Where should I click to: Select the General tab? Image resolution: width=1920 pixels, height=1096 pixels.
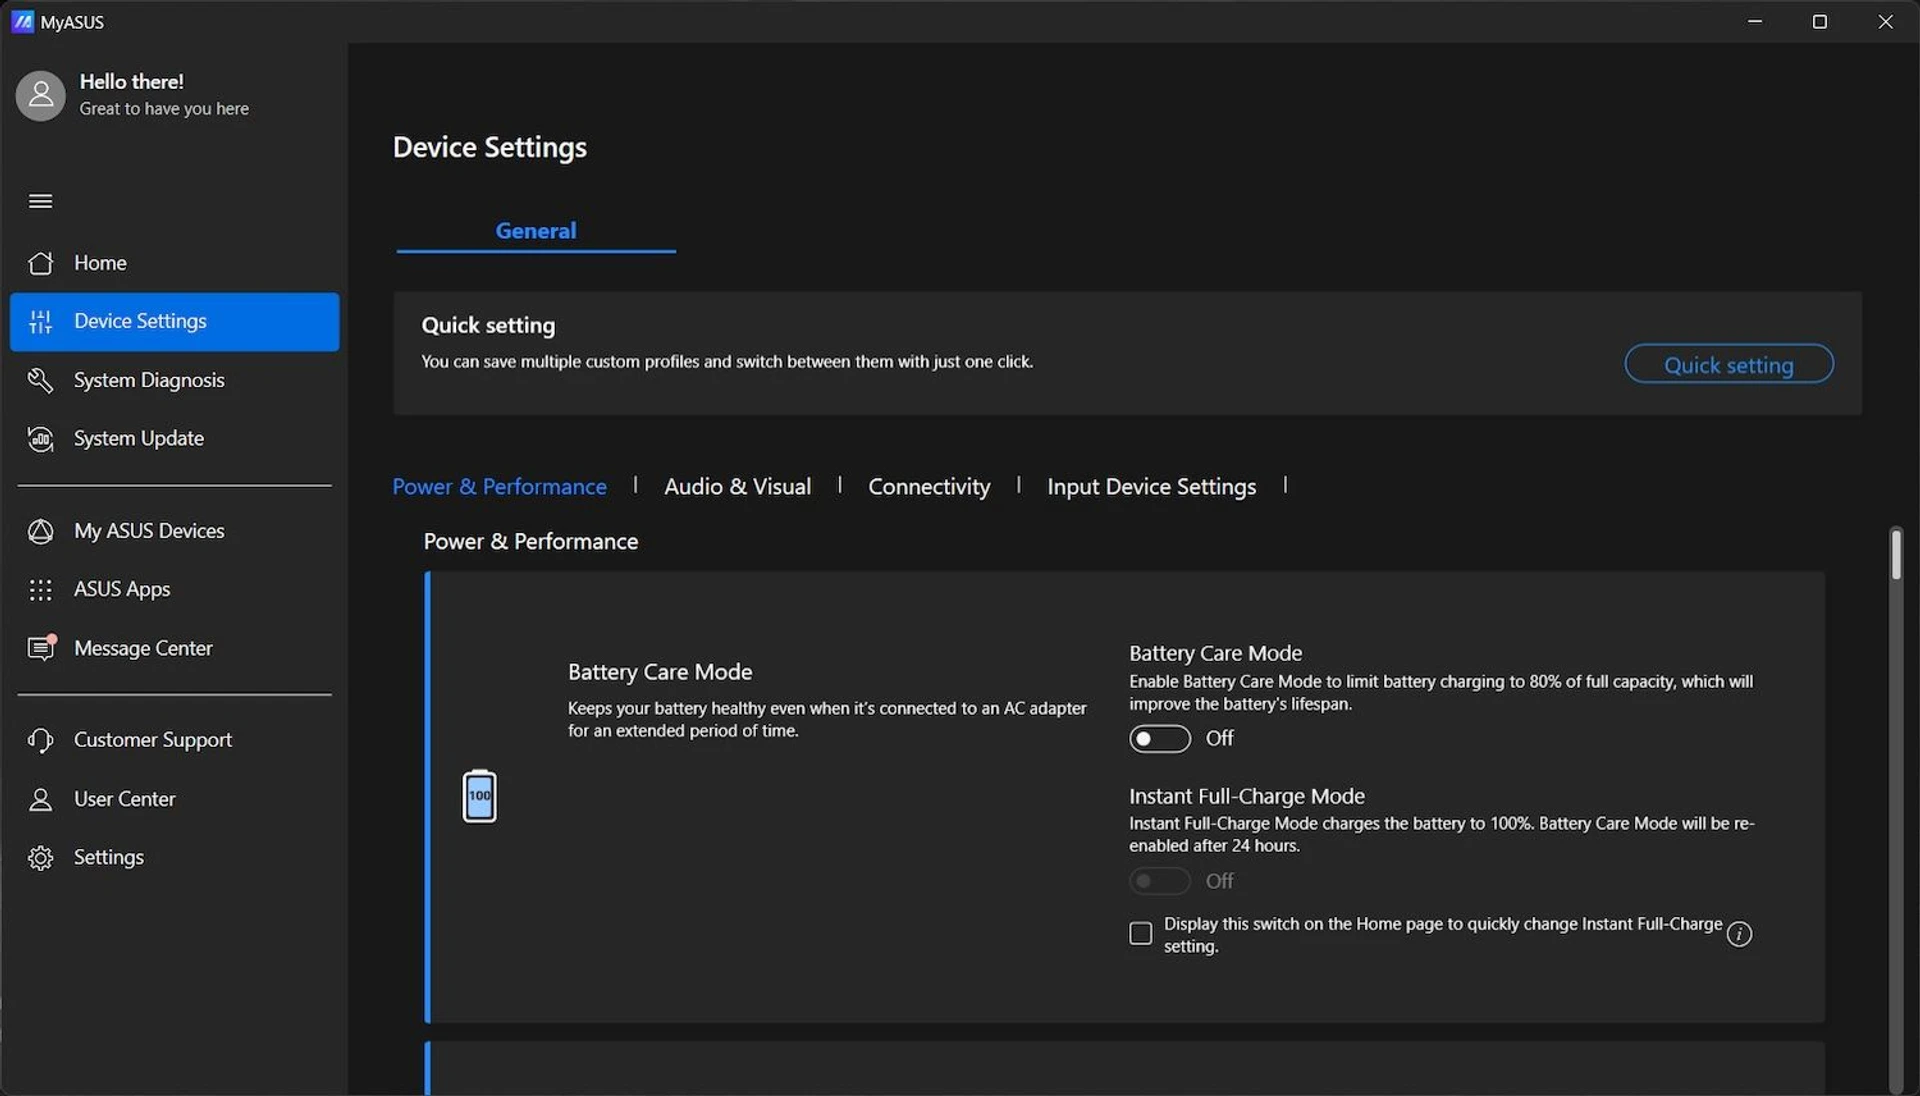(536, 231)
